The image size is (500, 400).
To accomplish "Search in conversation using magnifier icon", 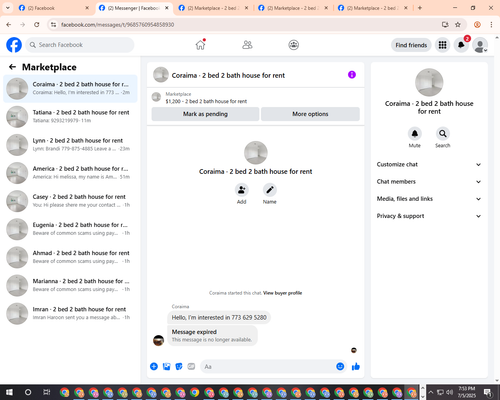I will (x=443, y=134).
